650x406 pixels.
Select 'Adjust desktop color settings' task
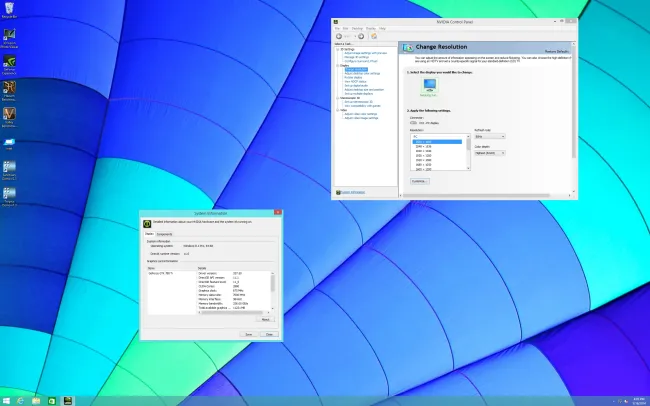pyautogui.click(x=362, y=73)
